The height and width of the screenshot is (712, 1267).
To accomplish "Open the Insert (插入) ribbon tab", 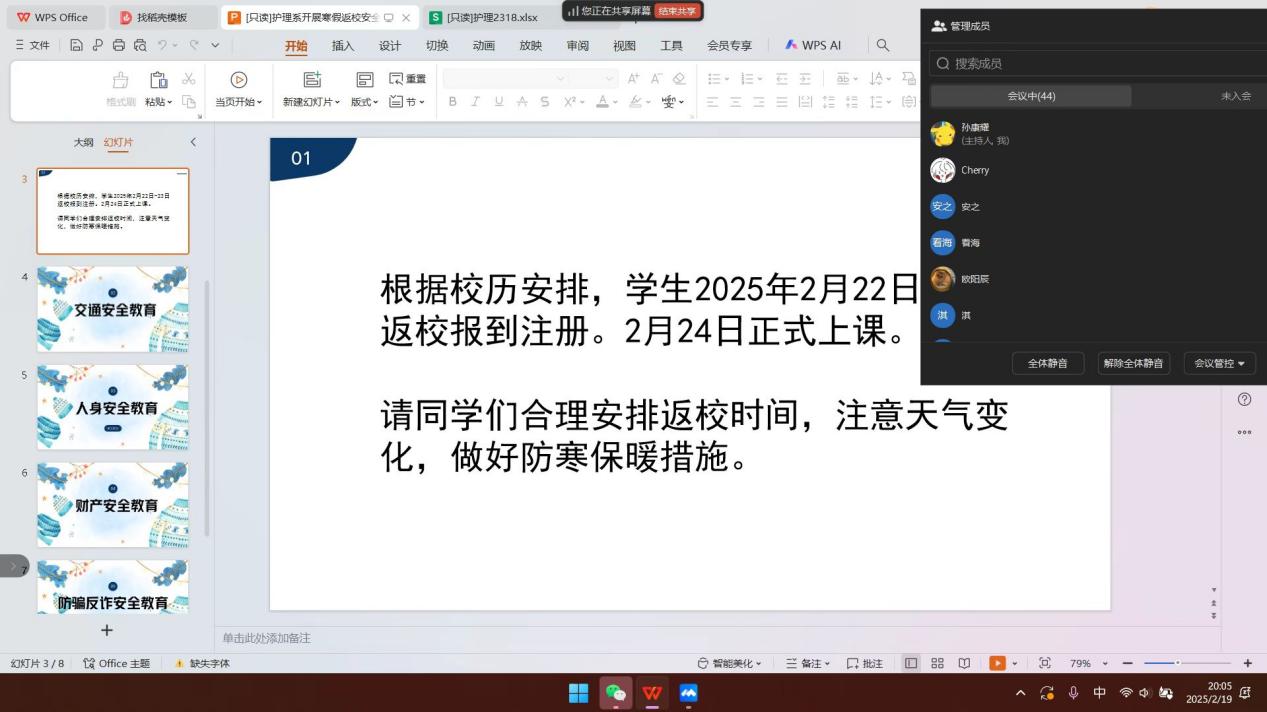I will pos(343,45).
